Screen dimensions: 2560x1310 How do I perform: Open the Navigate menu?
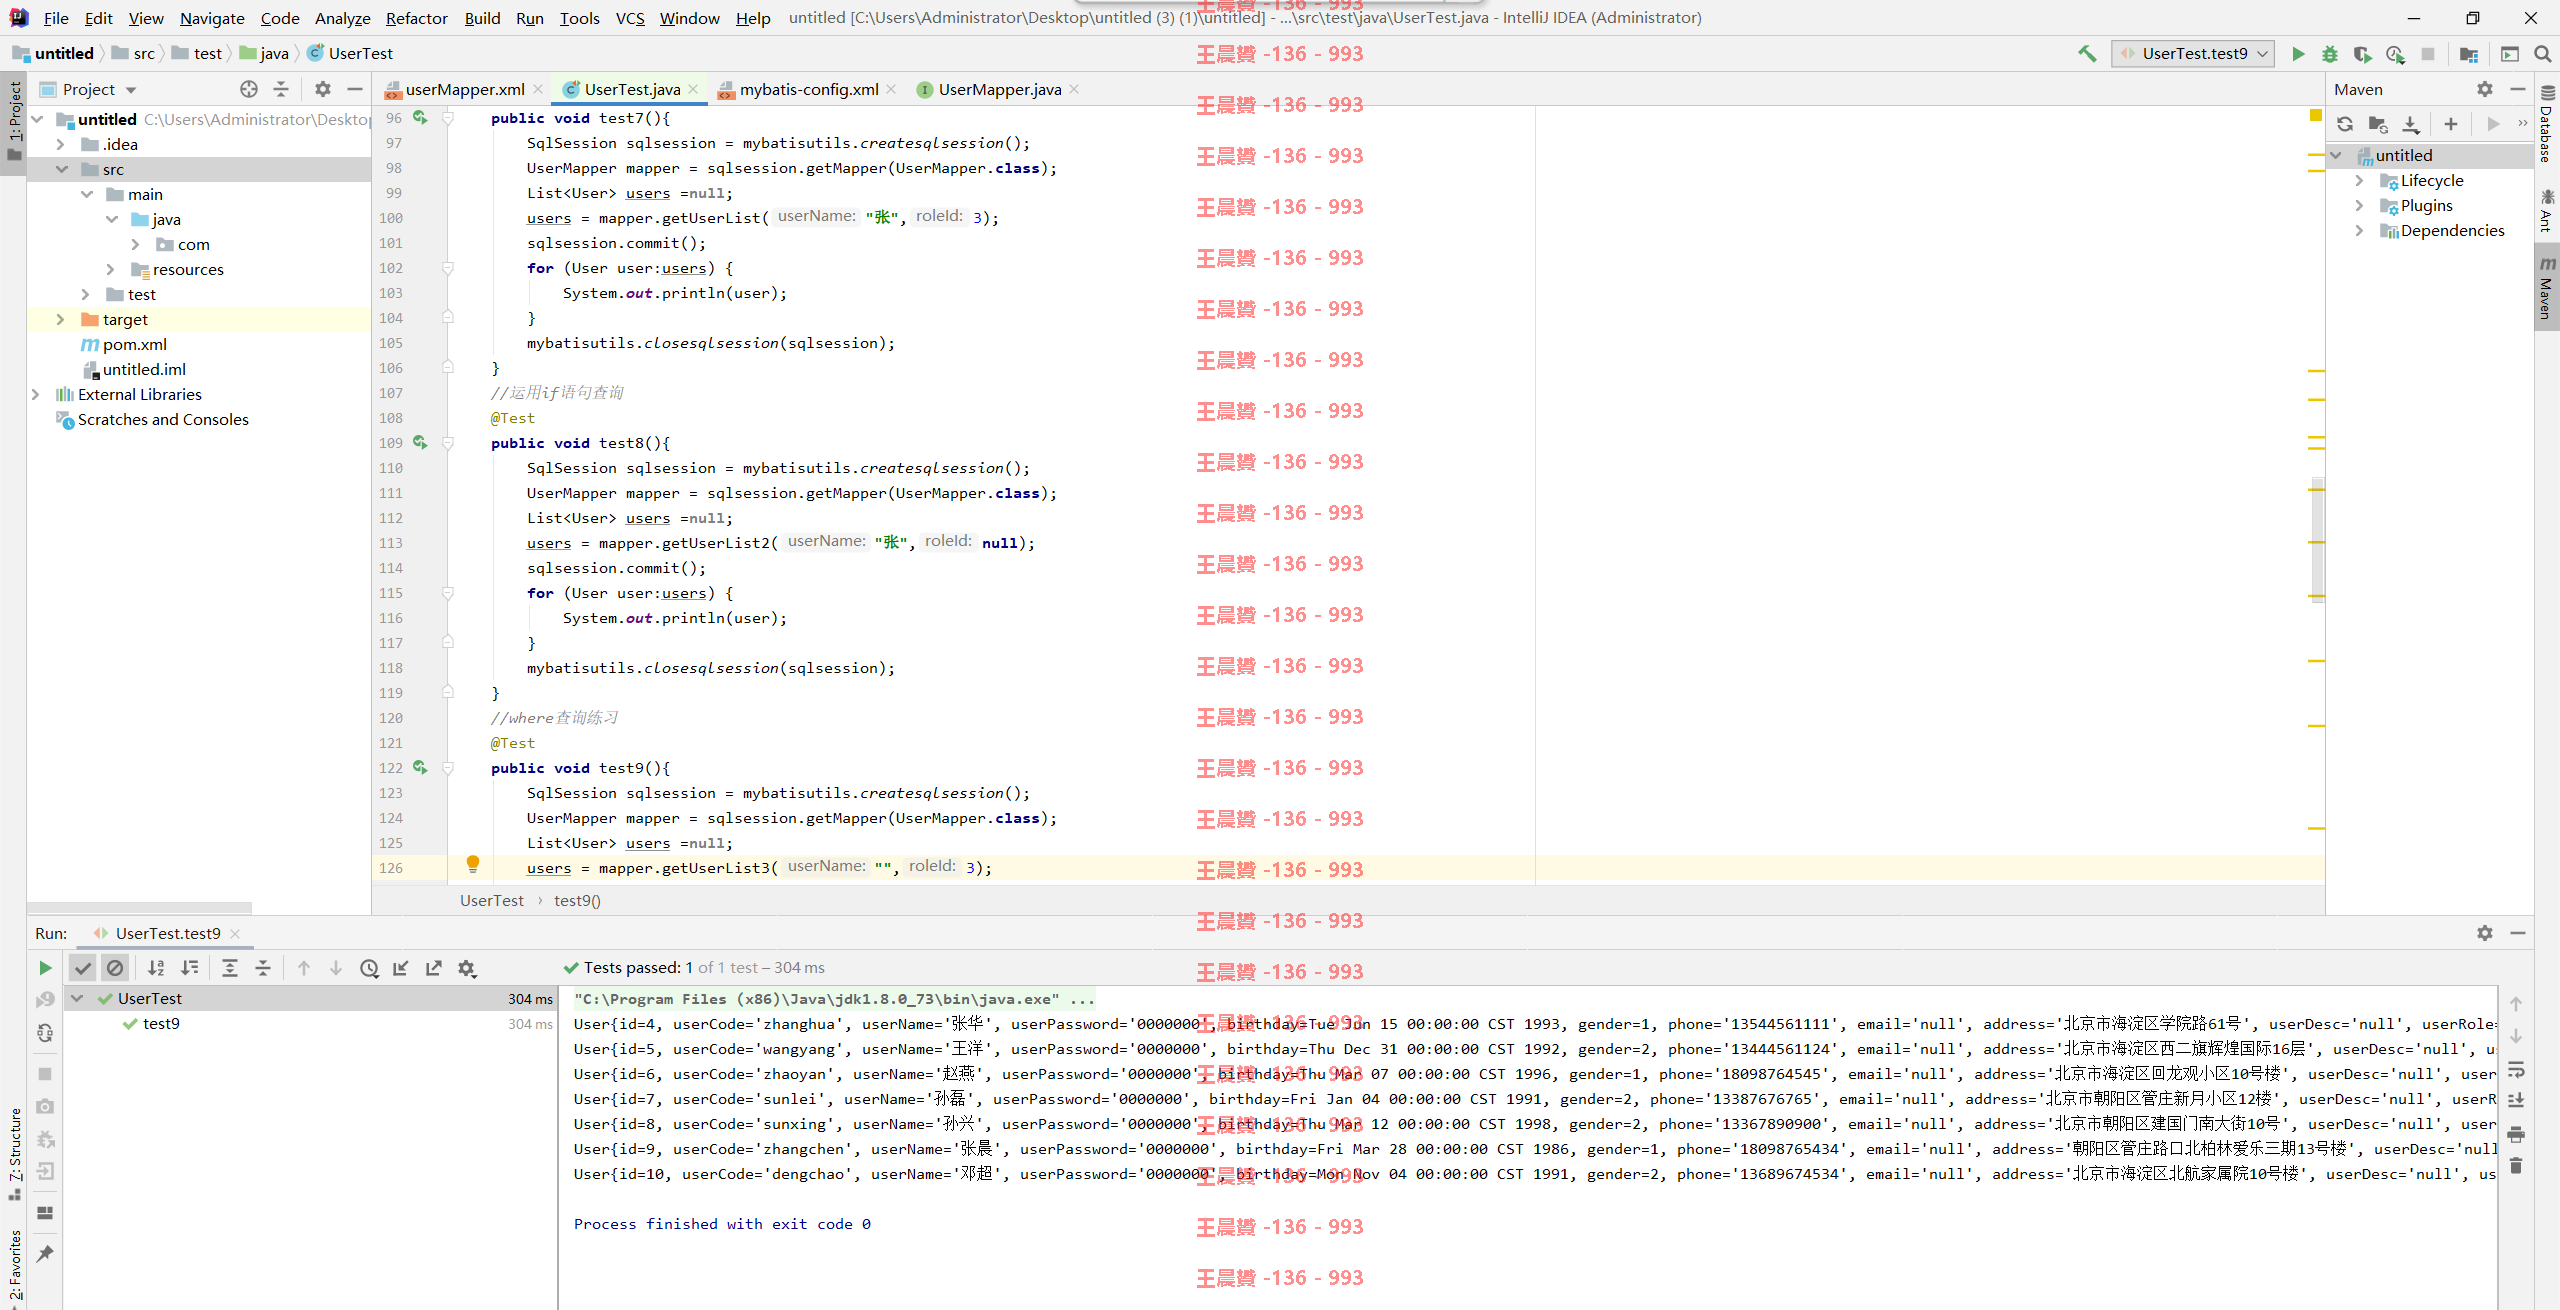tap(212, 18)
